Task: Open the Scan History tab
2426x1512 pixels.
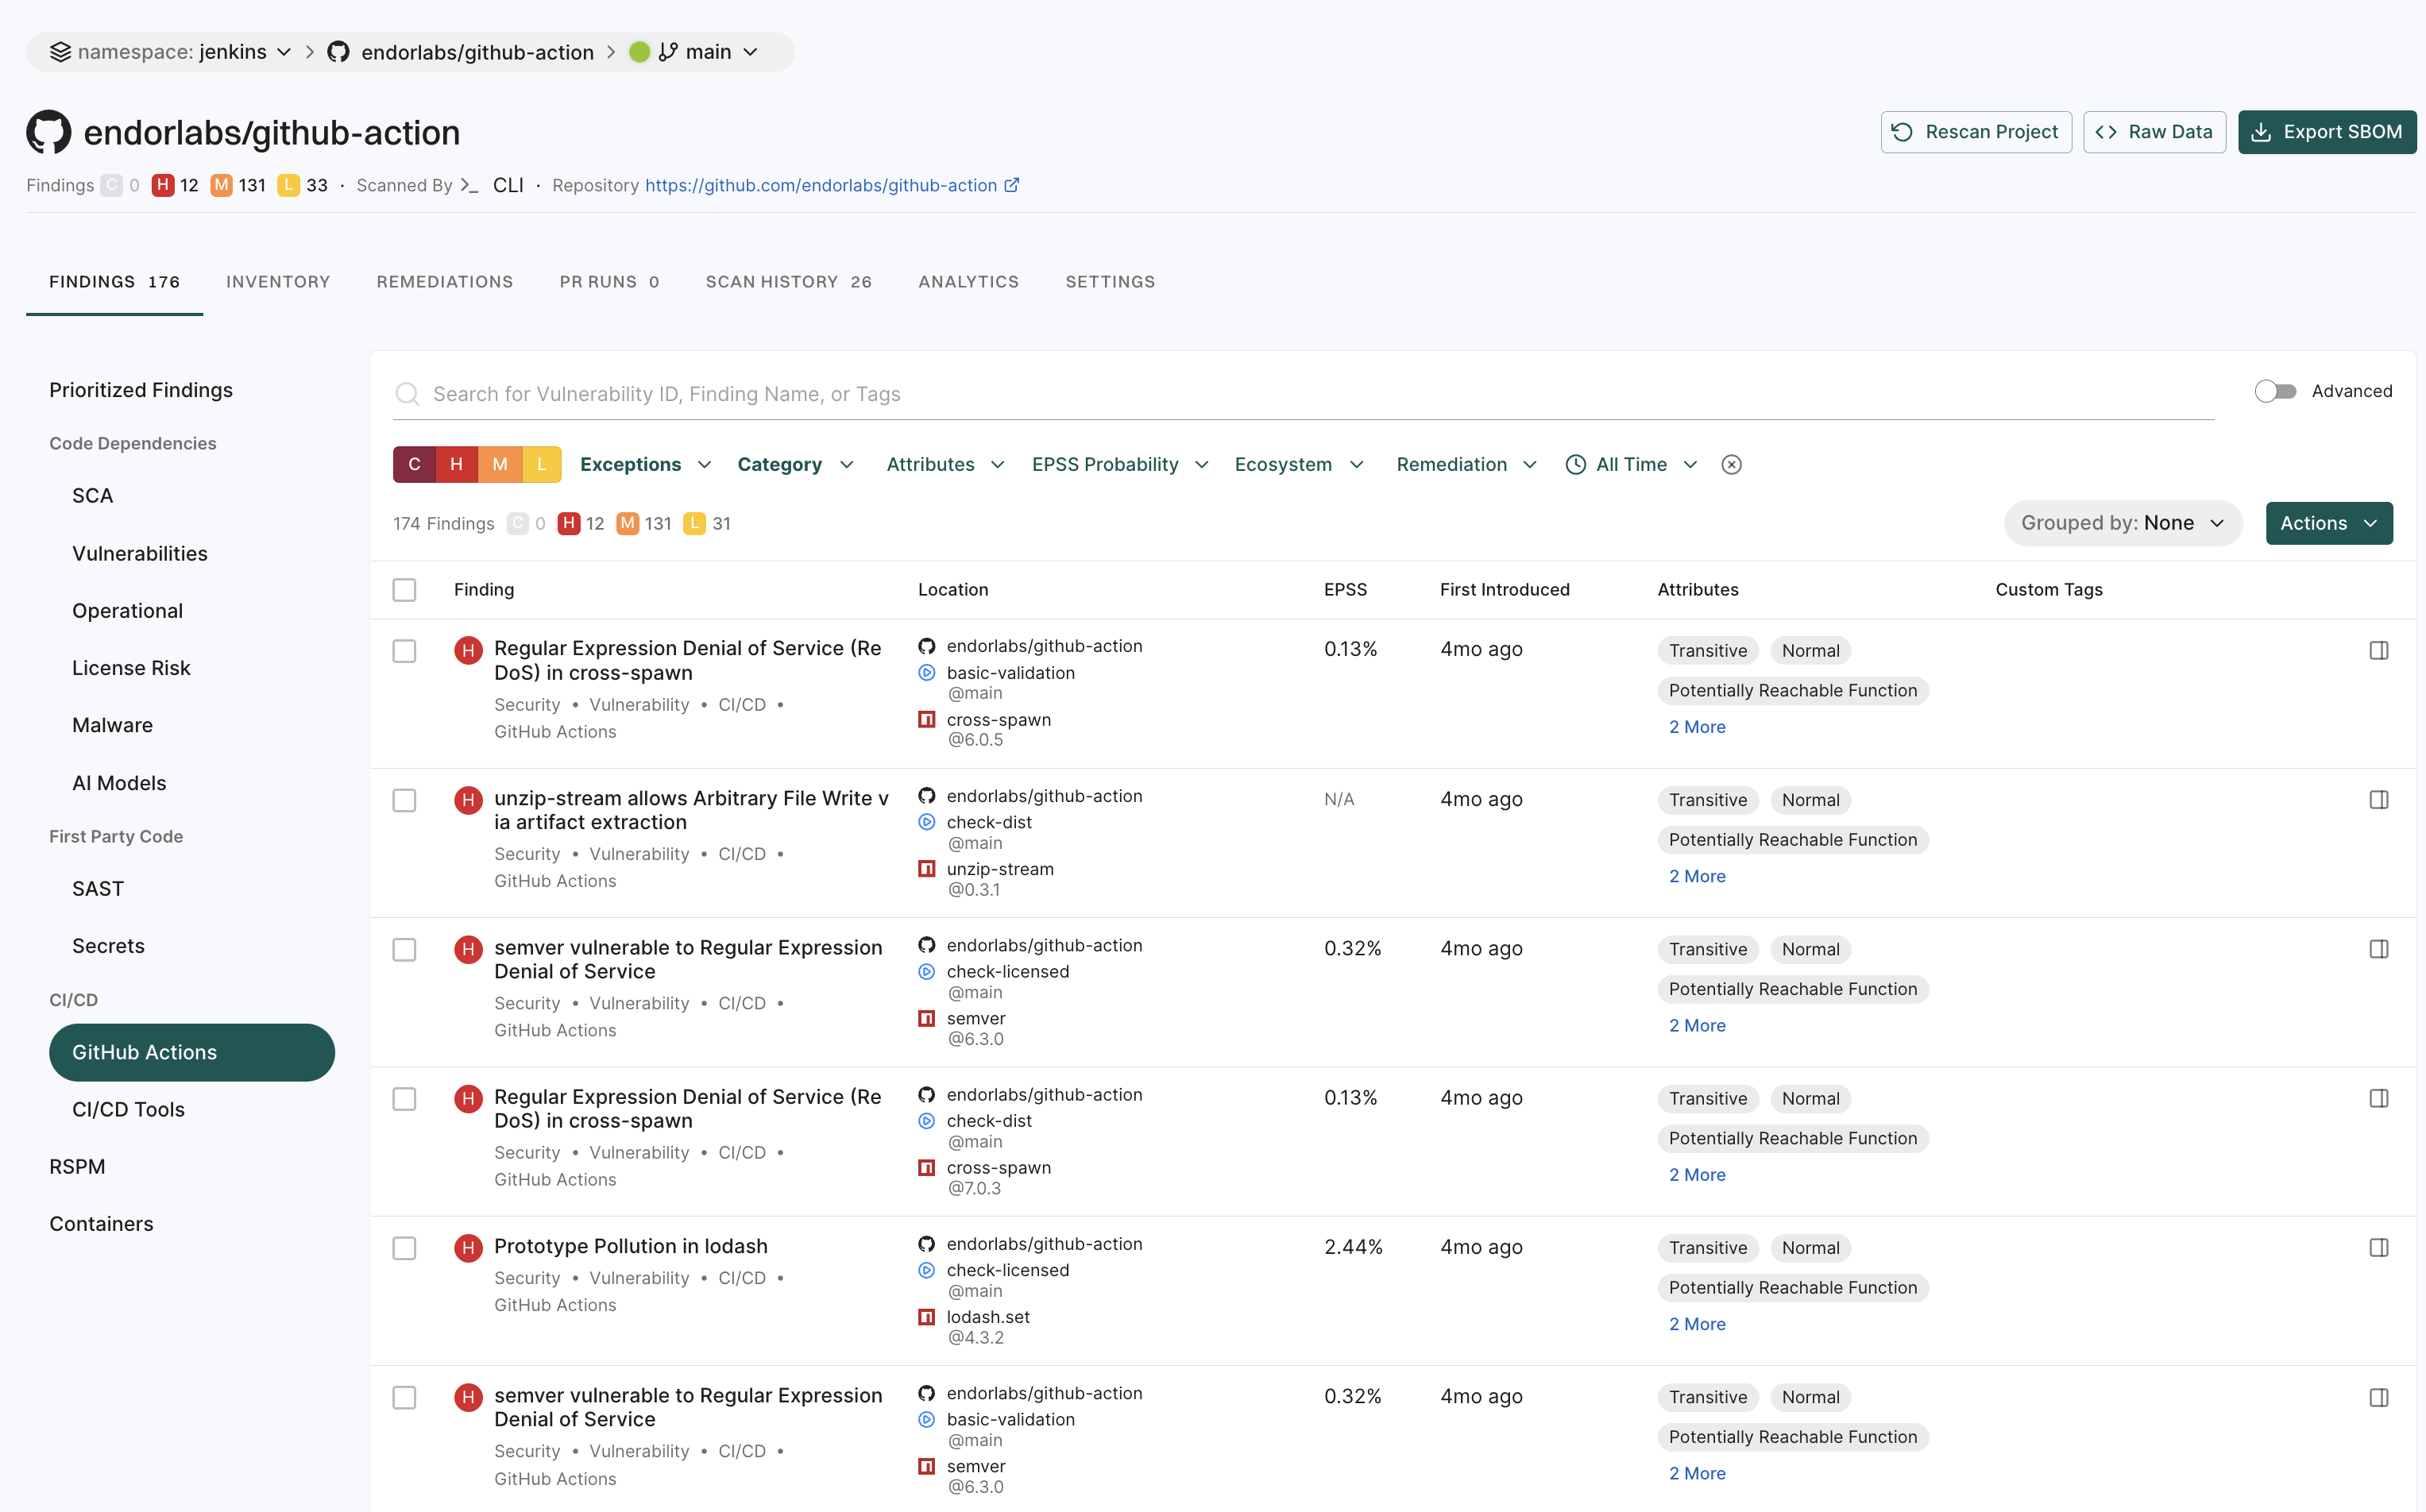Action: (788, 282)
